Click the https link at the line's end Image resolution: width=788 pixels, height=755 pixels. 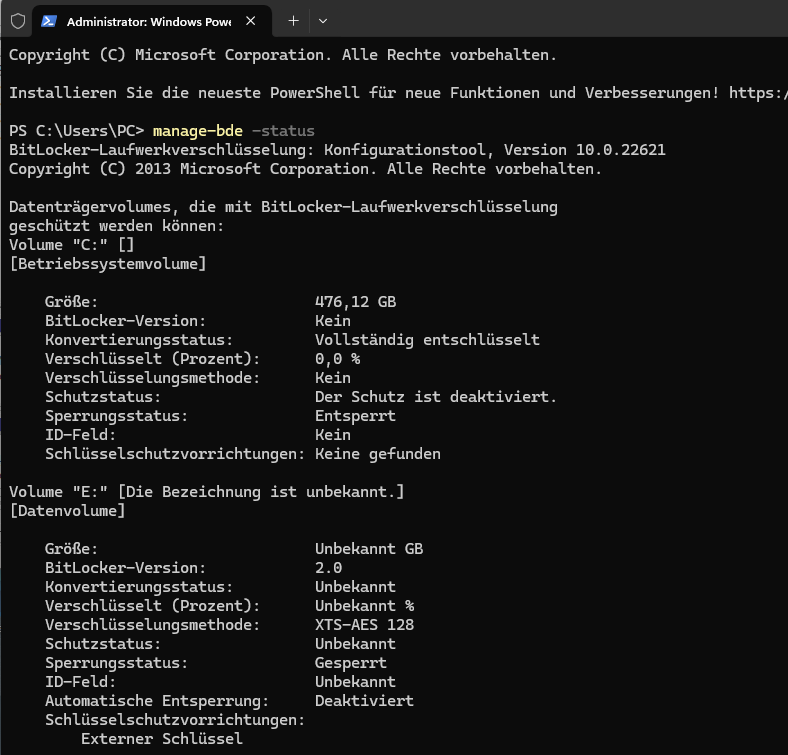pyautogui.click(x=758, y=93)
